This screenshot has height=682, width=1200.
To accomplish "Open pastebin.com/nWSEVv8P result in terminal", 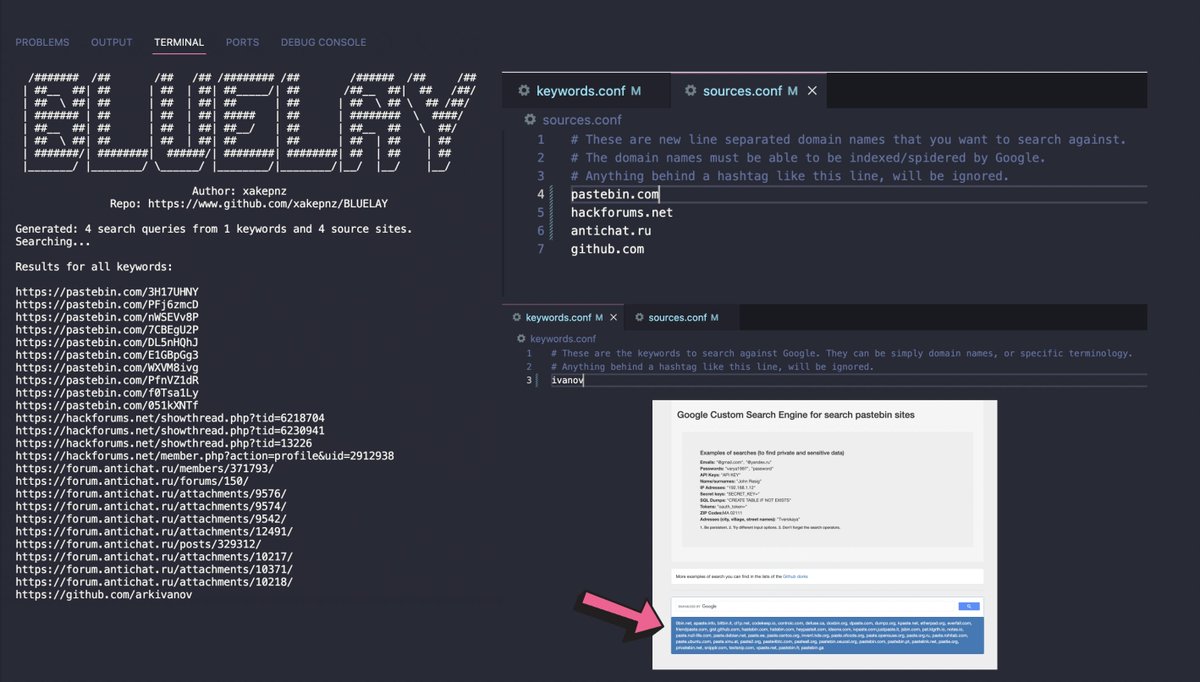I will (x=107, y=317).
